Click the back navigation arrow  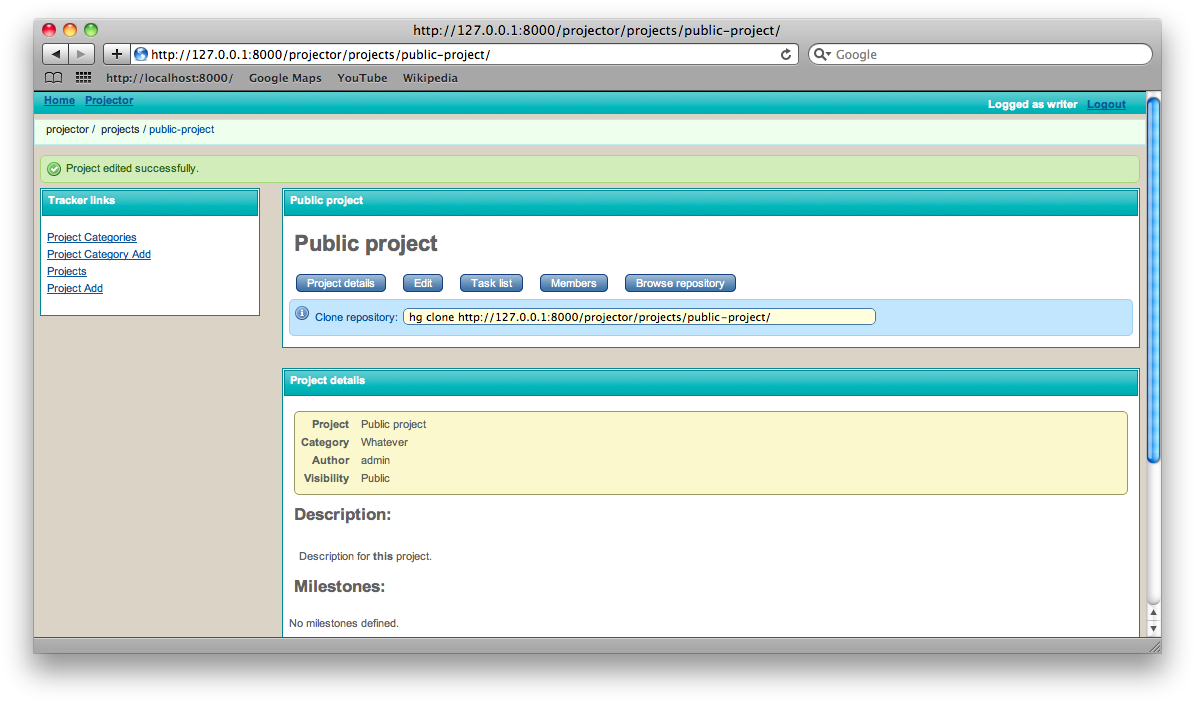(55, 54)
